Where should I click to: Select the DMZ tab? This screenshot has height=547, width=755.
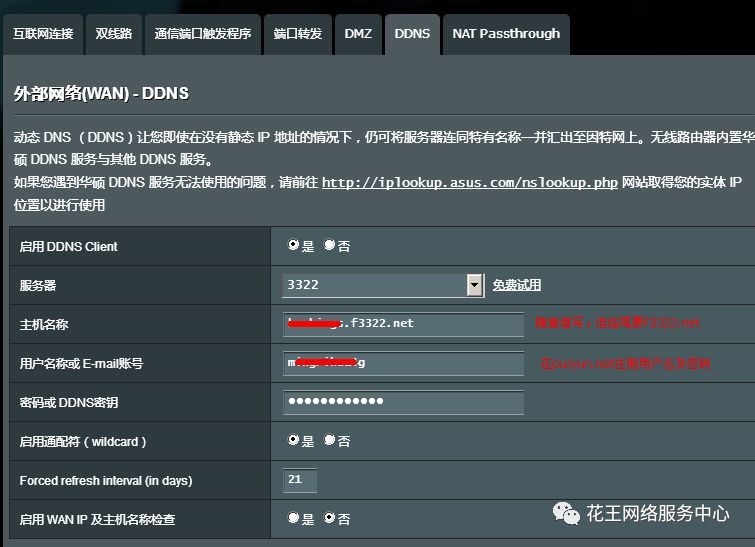coord(358,34)
